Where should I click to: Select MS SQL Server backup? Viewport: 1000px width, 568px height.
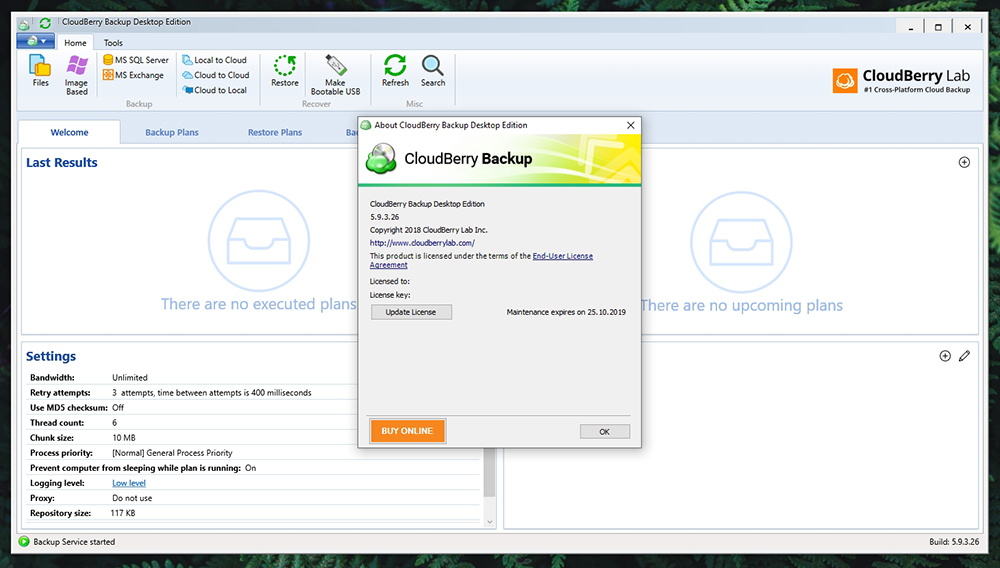136,60
